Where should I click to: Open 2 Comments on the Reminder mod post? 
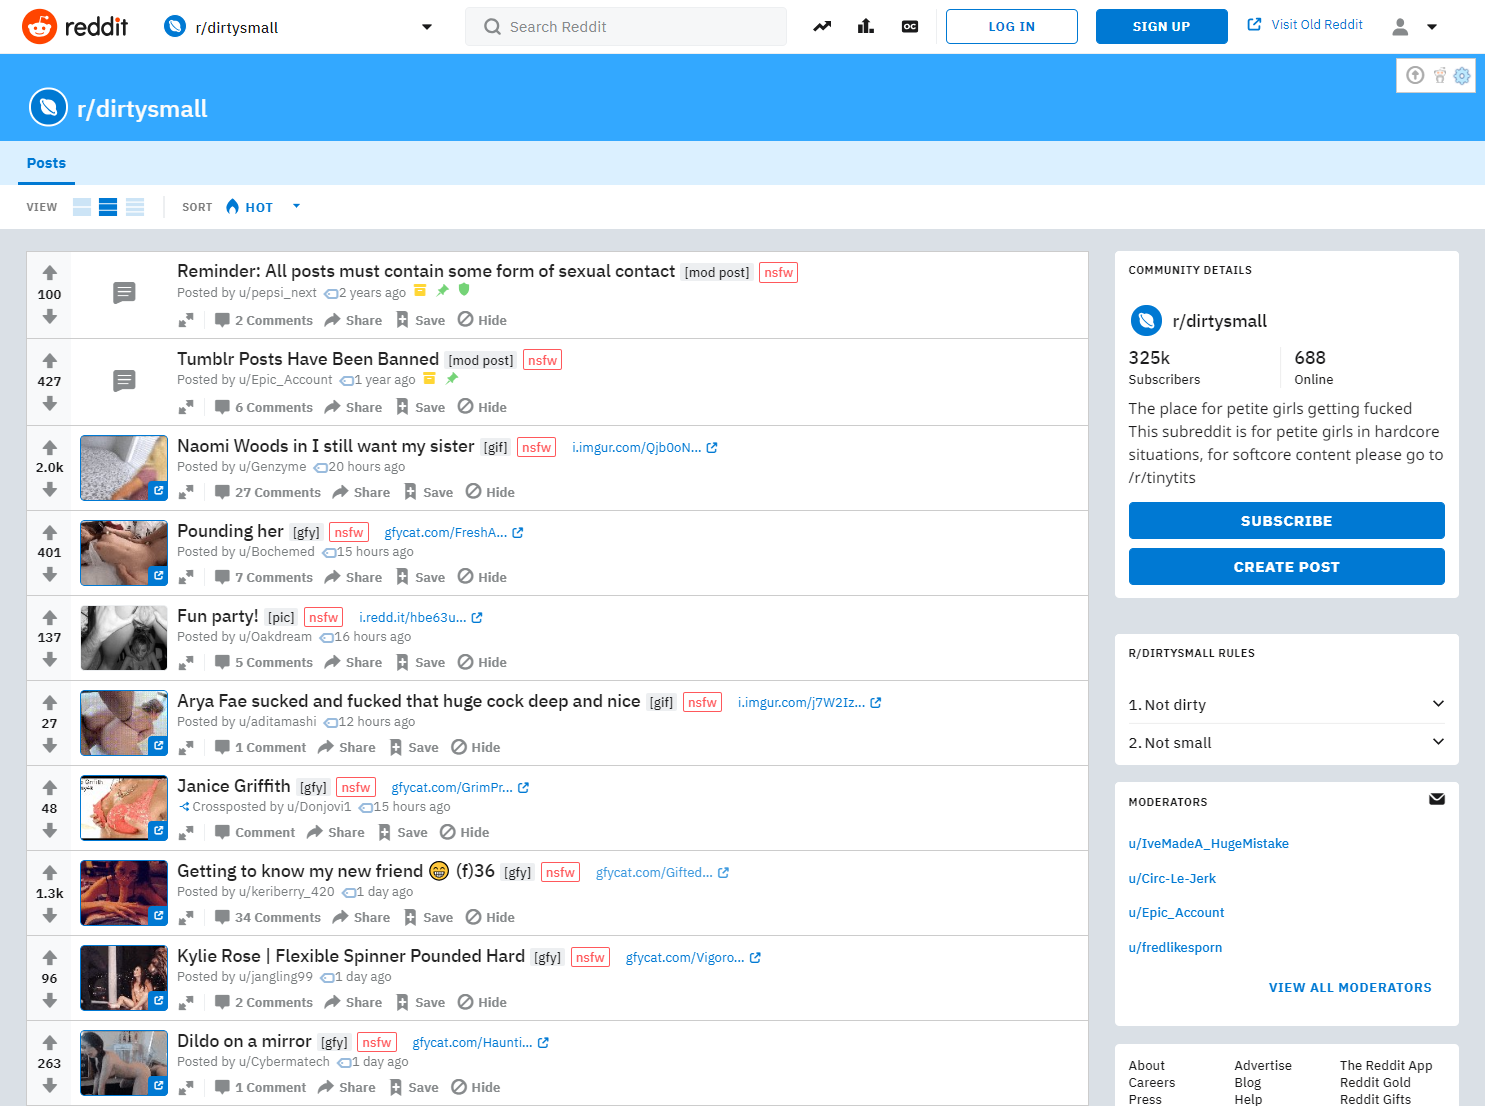tap(264, 320)
